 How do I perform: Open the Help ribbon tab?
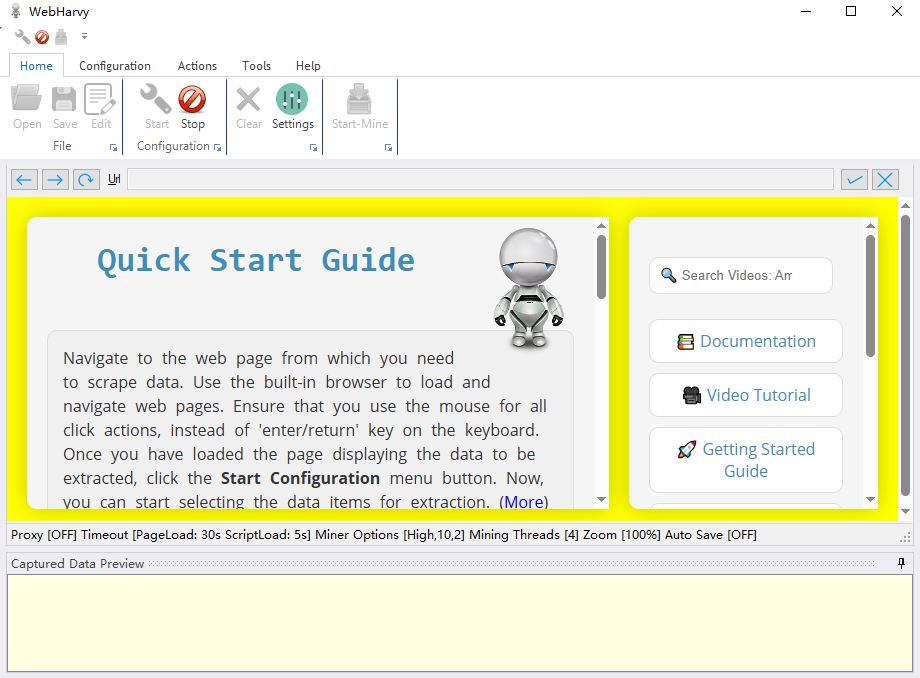[308, 66]
